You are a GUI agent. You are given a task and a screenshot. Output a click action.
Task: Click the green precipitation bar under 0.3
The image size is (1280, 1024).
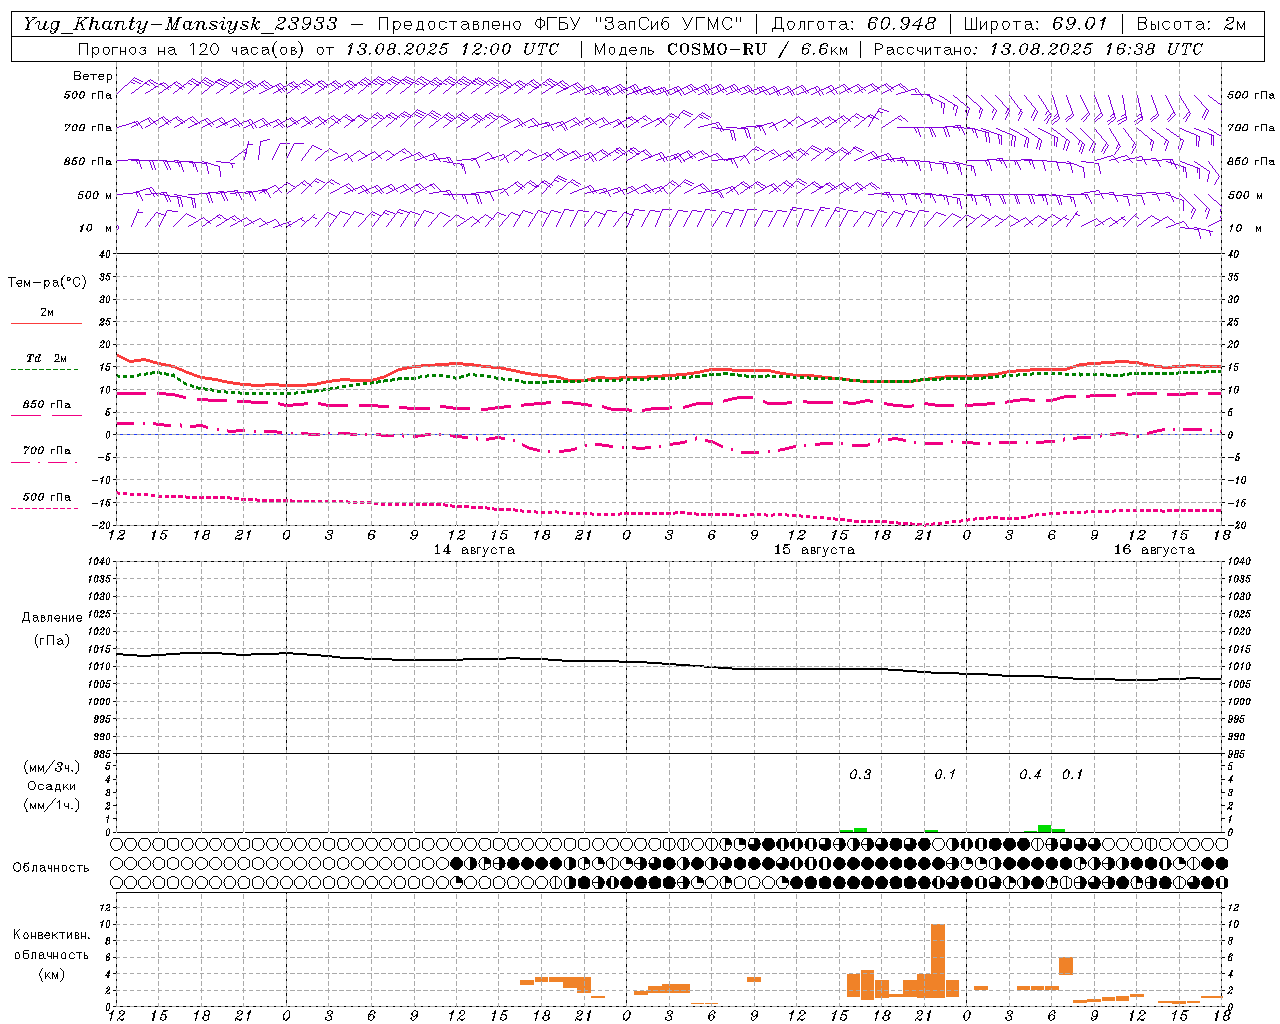click(860, 830)
